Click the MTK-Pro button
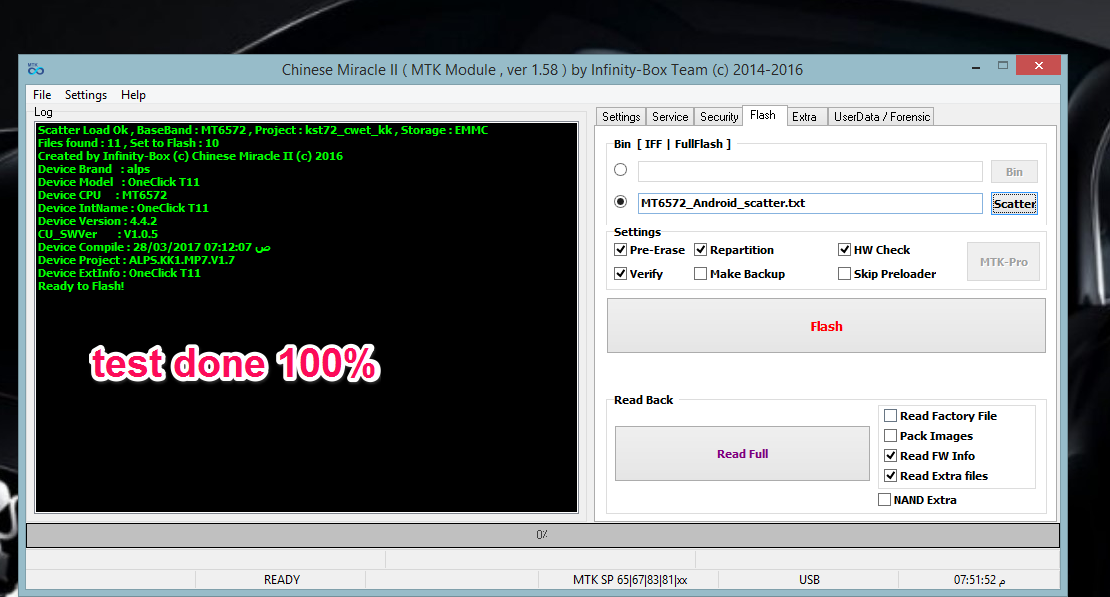The height and width of the screenshot is (597, 1110). click(1003, 262)
